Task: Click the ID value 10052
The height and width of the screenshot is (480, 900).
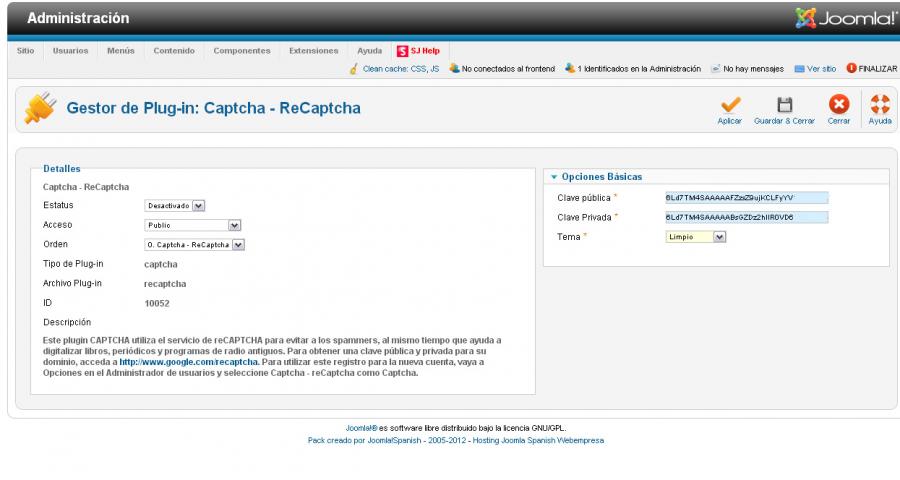Action: pos(157,303)
